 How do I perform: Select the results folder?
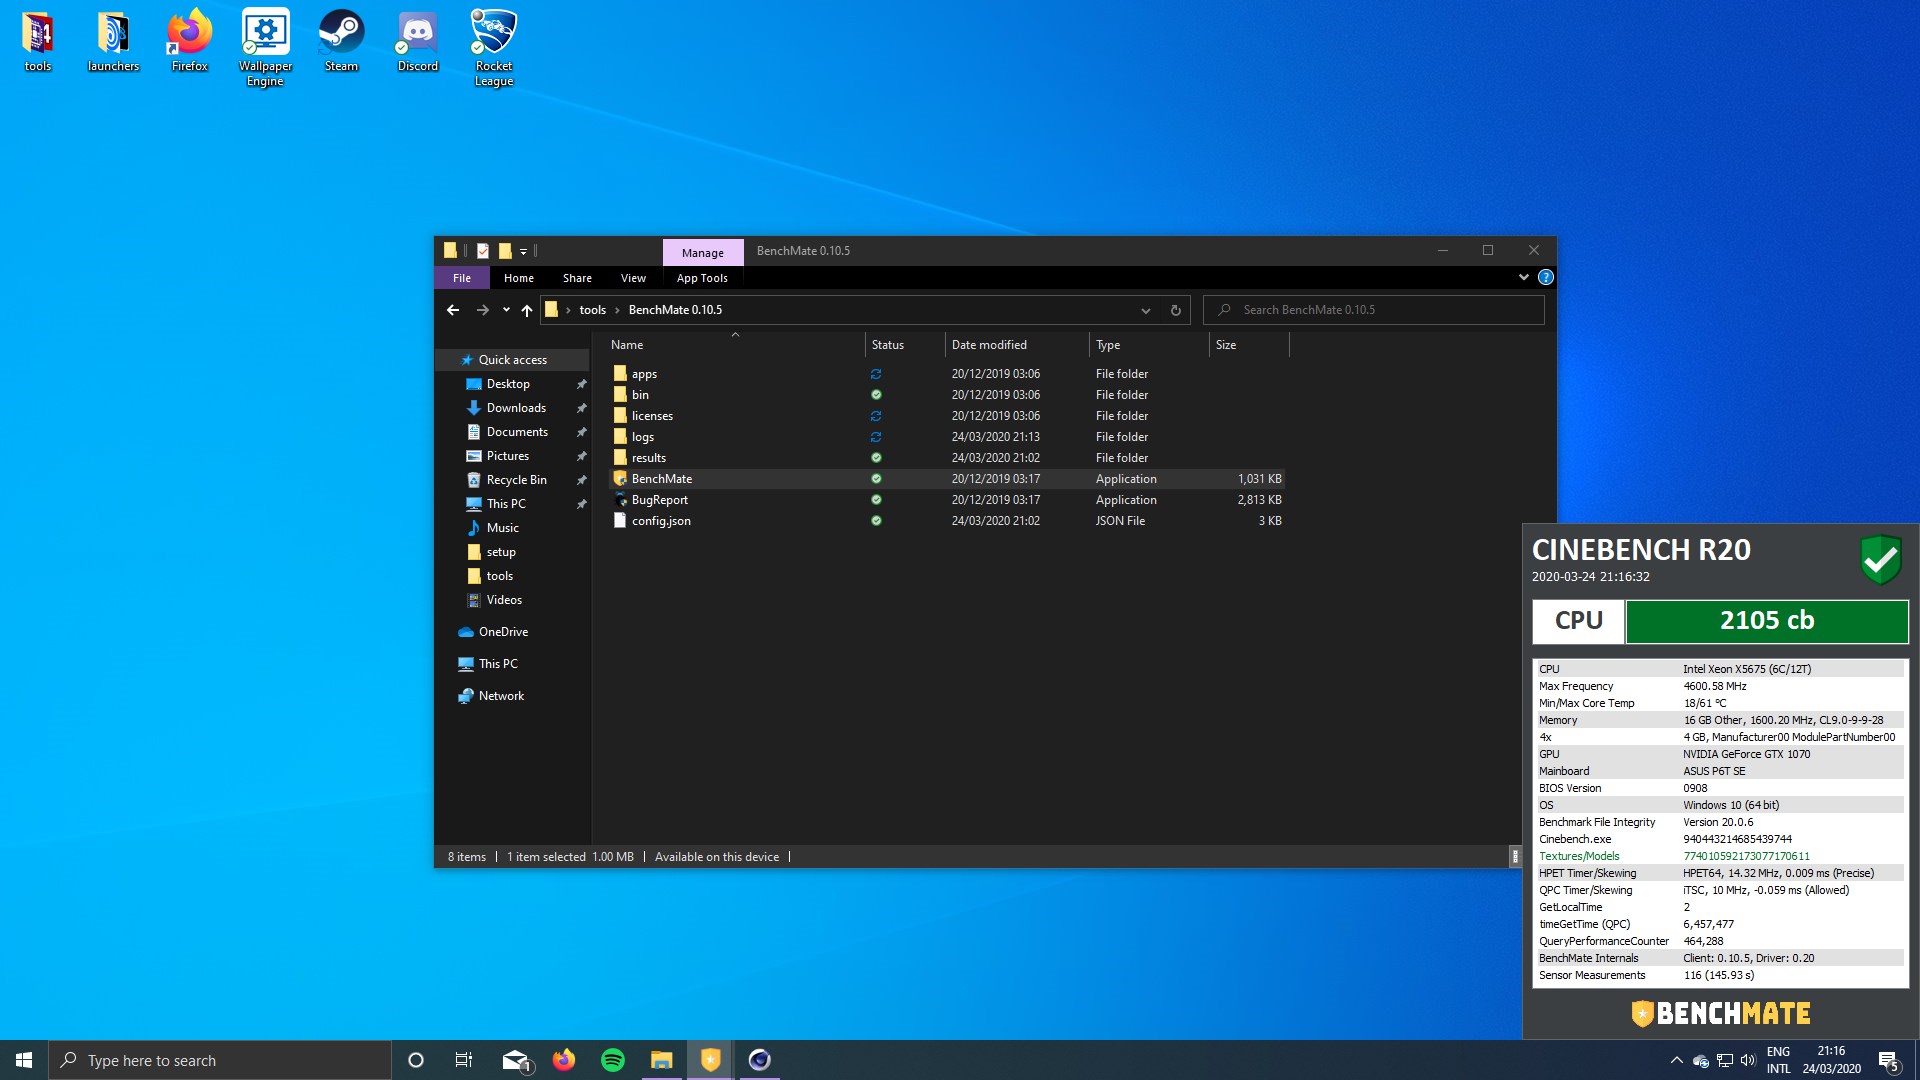pos(947,458)
